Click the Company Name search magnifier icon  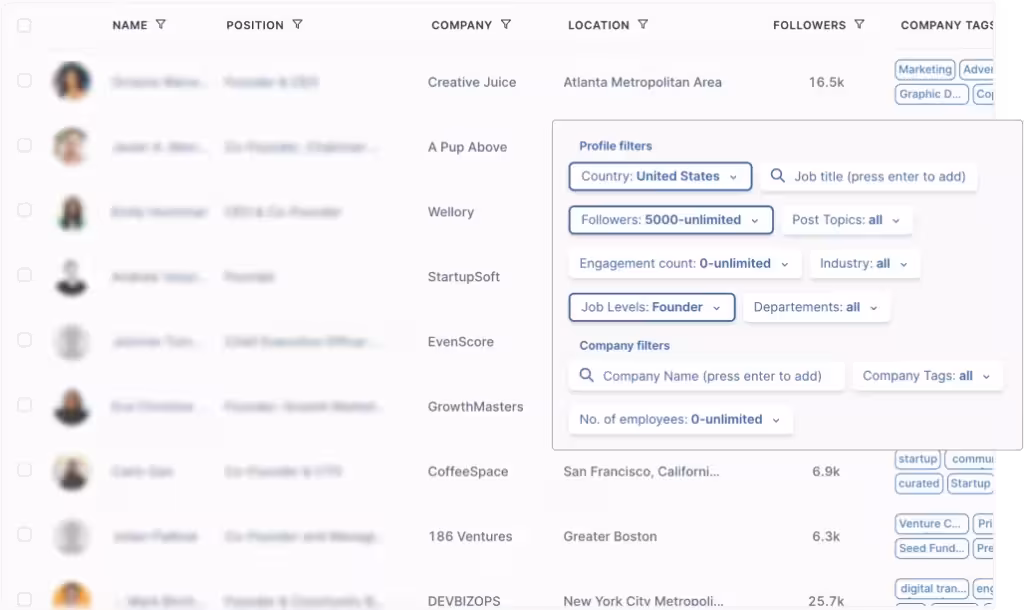pos(586,376)
